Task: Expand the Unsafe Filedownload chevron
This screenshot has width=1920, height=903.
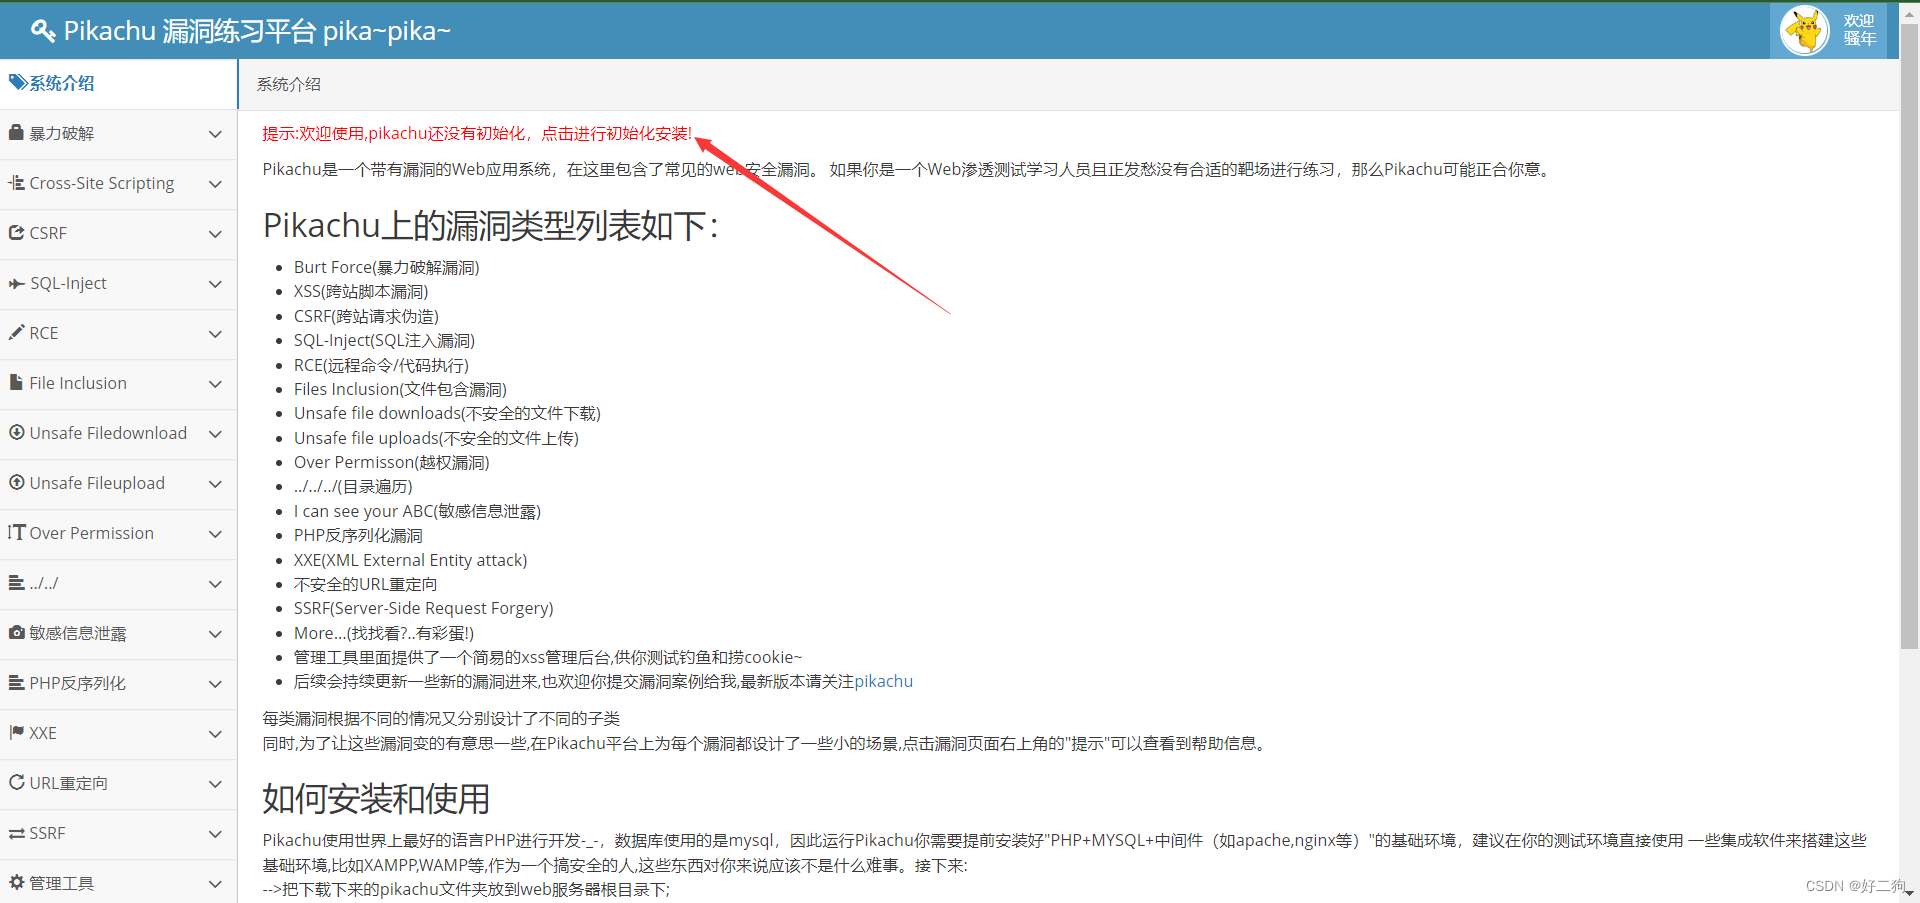Action: tap(215, 434)
